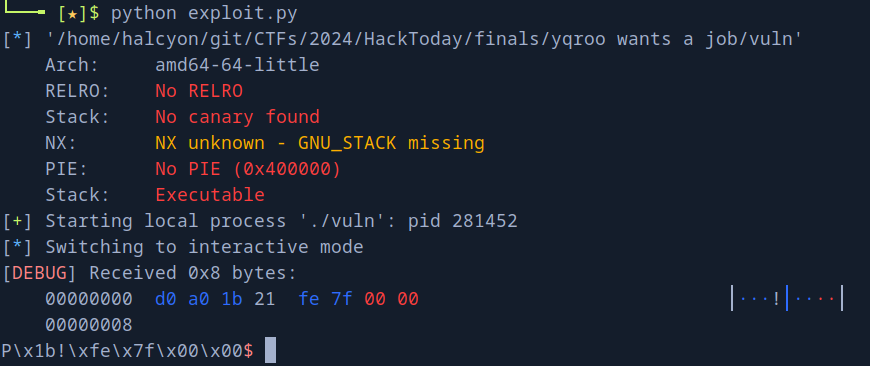
Task: Click 'Received 0x8 bytes:' text
Action: (x=194, y=273)
